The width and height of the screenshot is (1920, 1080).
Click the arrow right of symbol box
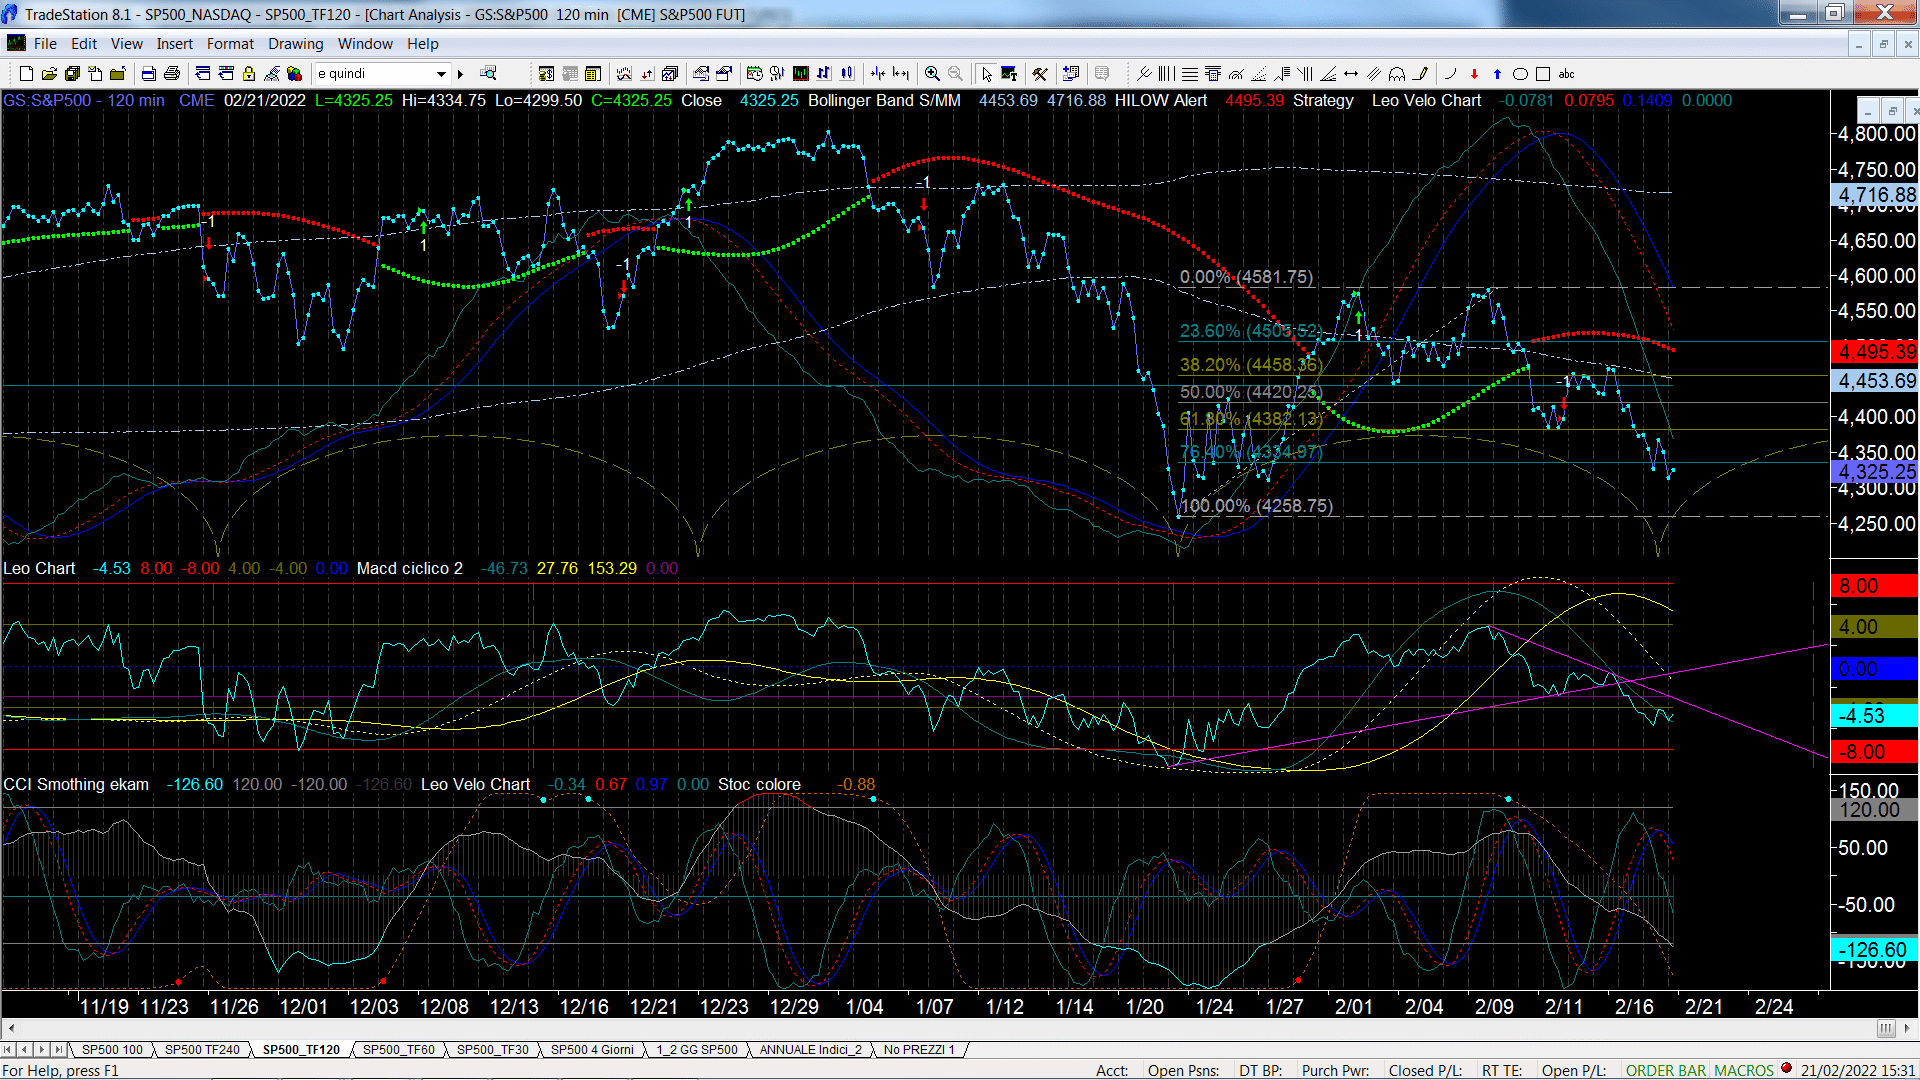point(461,74)
